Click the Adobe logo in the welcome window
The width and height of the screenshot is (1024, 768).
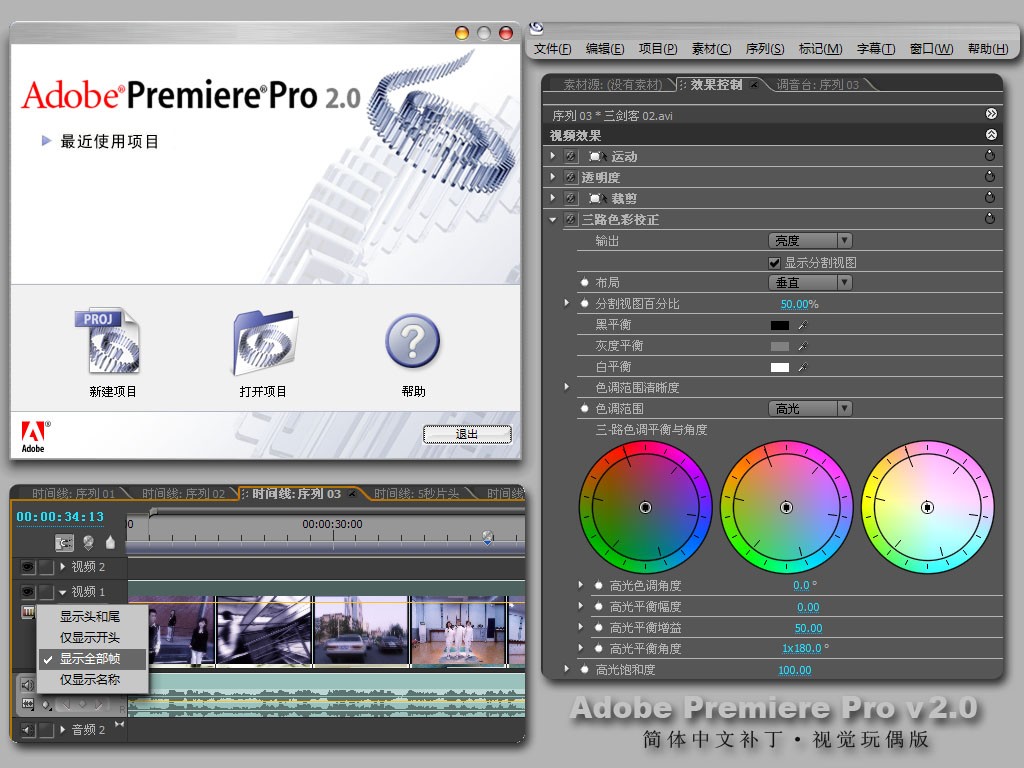34,437
